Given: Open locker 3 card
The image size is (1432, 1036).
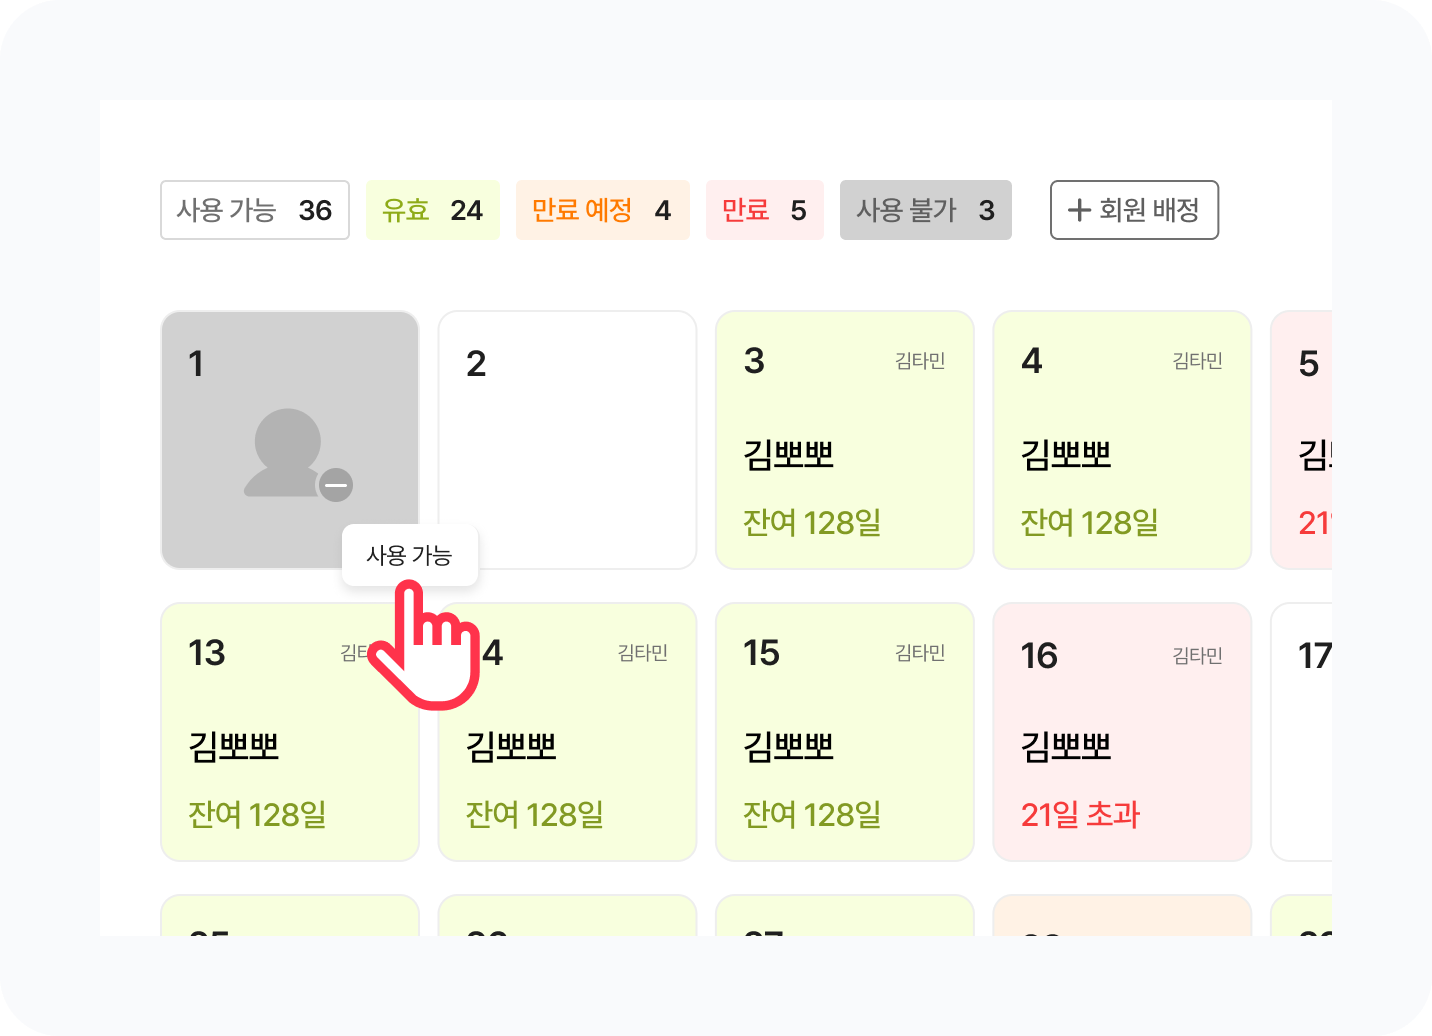Looking at the screenshot, I should [x=844, y=440].
